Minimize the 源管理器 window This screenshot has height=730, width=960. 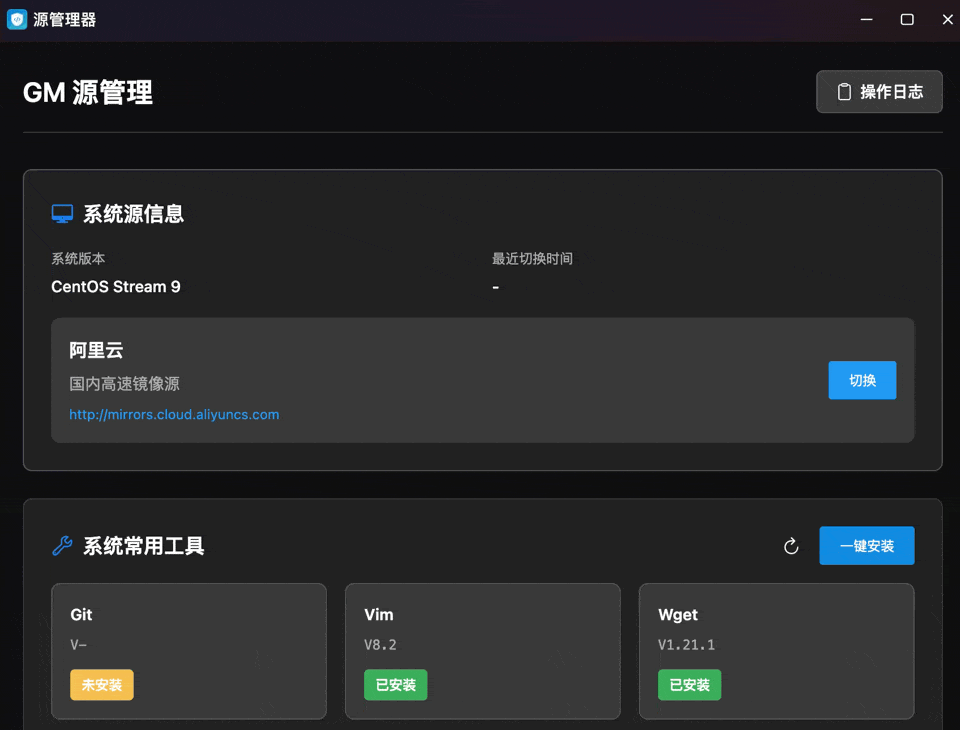866,20
